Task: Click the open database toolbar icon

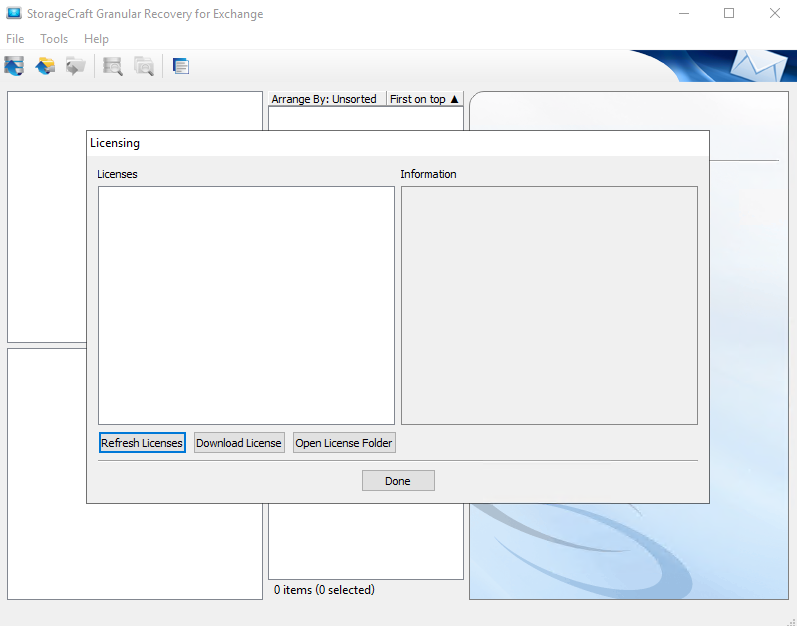Action: (14, 67)
